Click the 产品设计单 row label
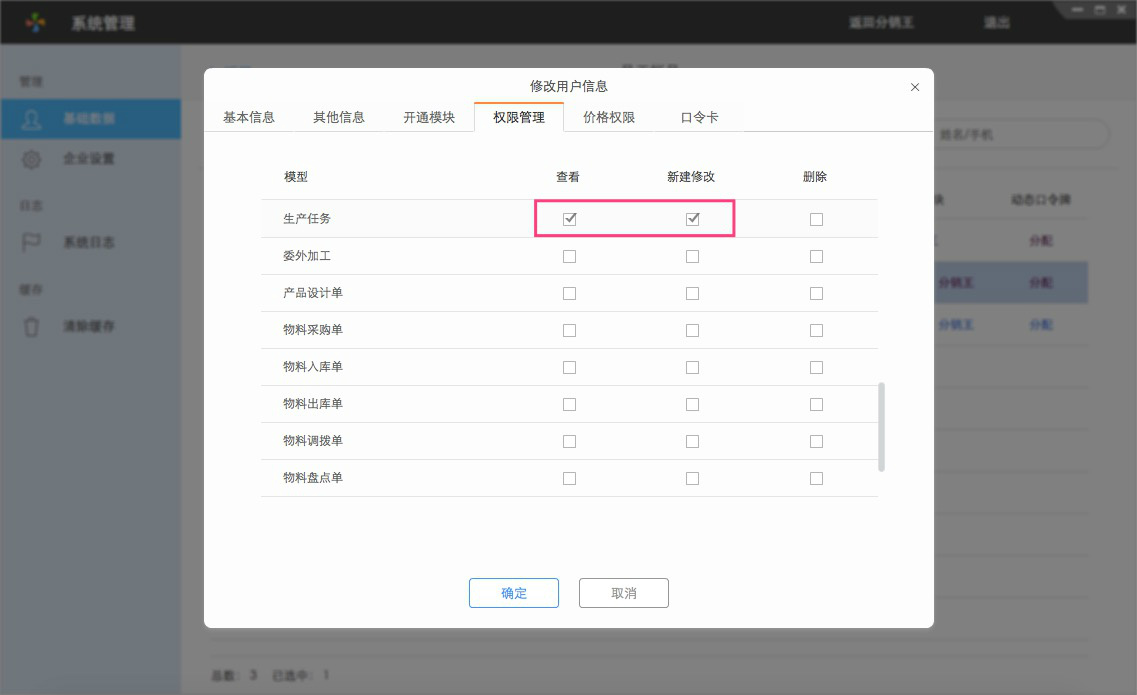Viewport: 1137px width, 695px height. coord(313,292)
